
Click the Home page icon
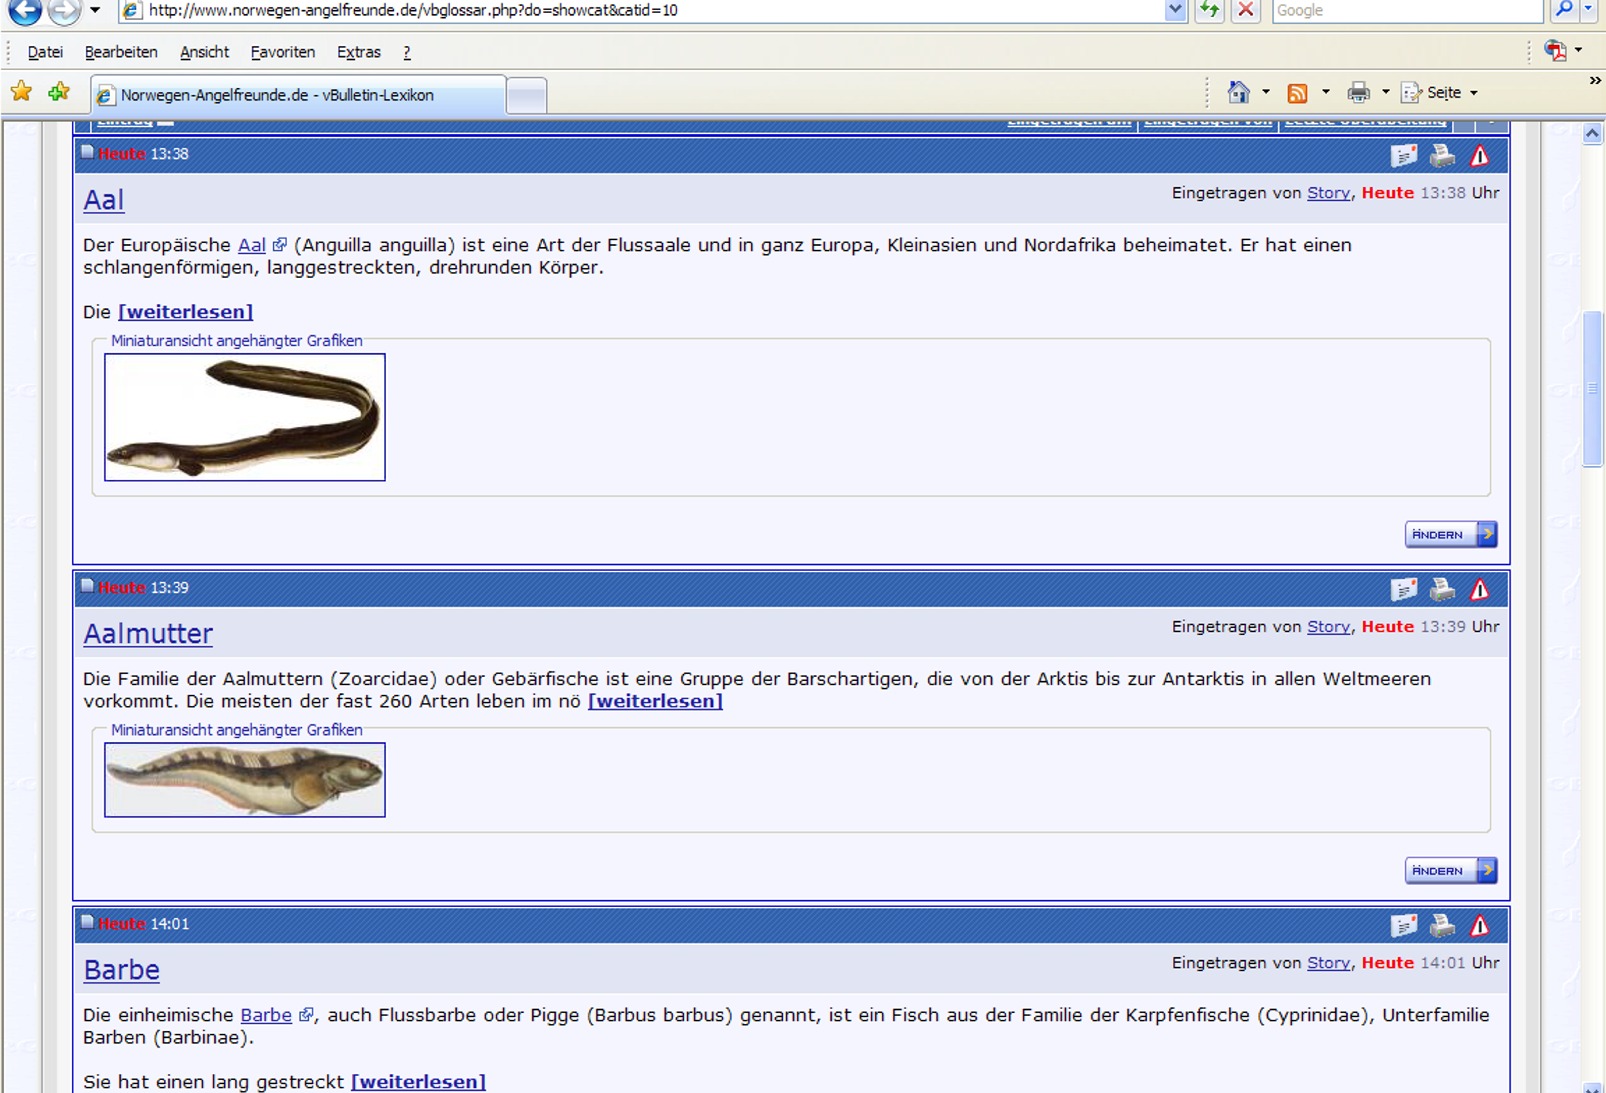point(1239,92)
